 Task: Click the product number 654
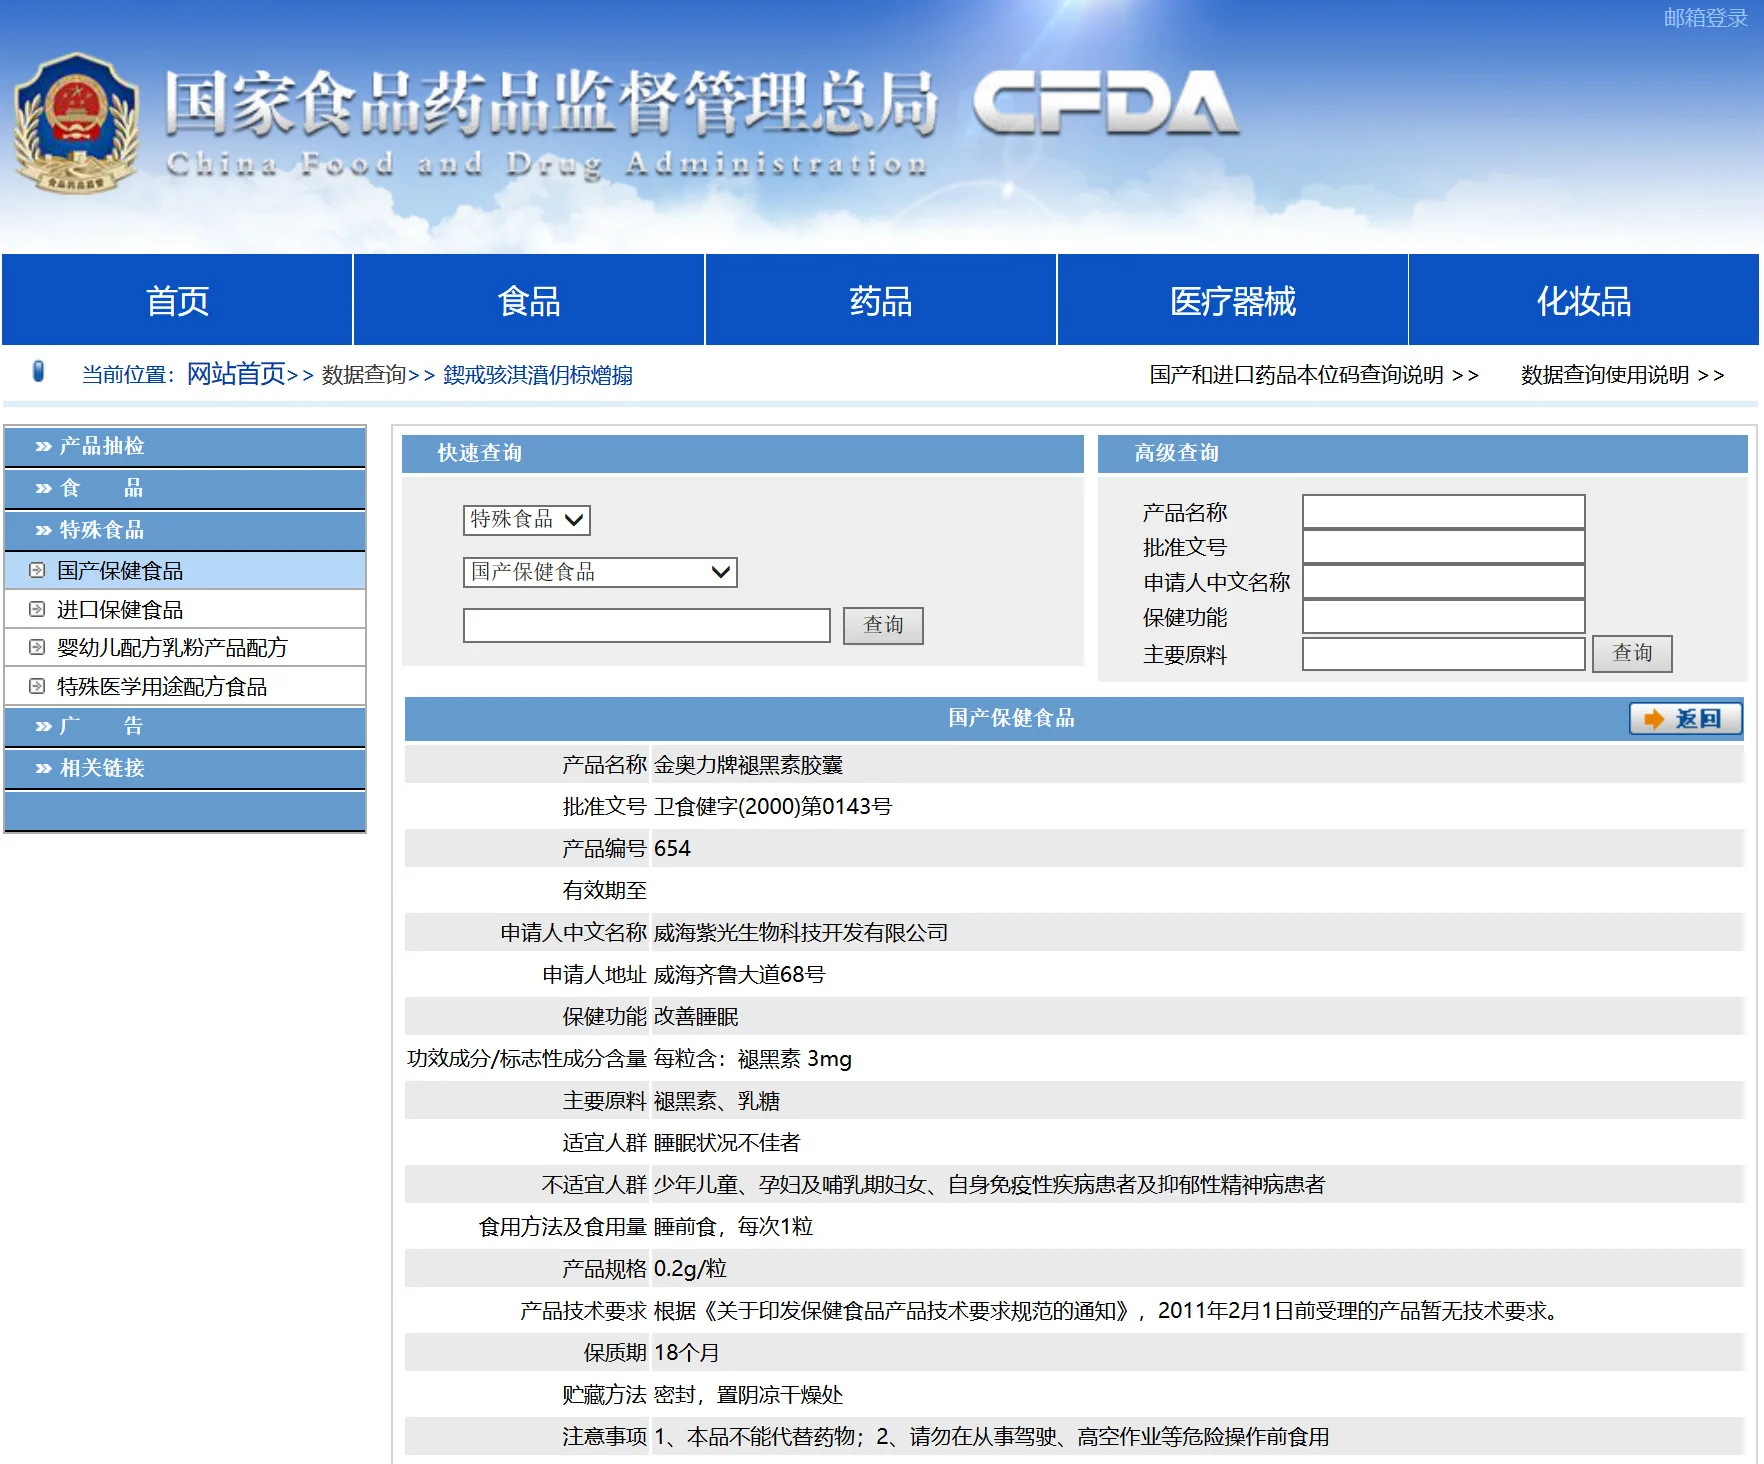[x=672, y=849]
